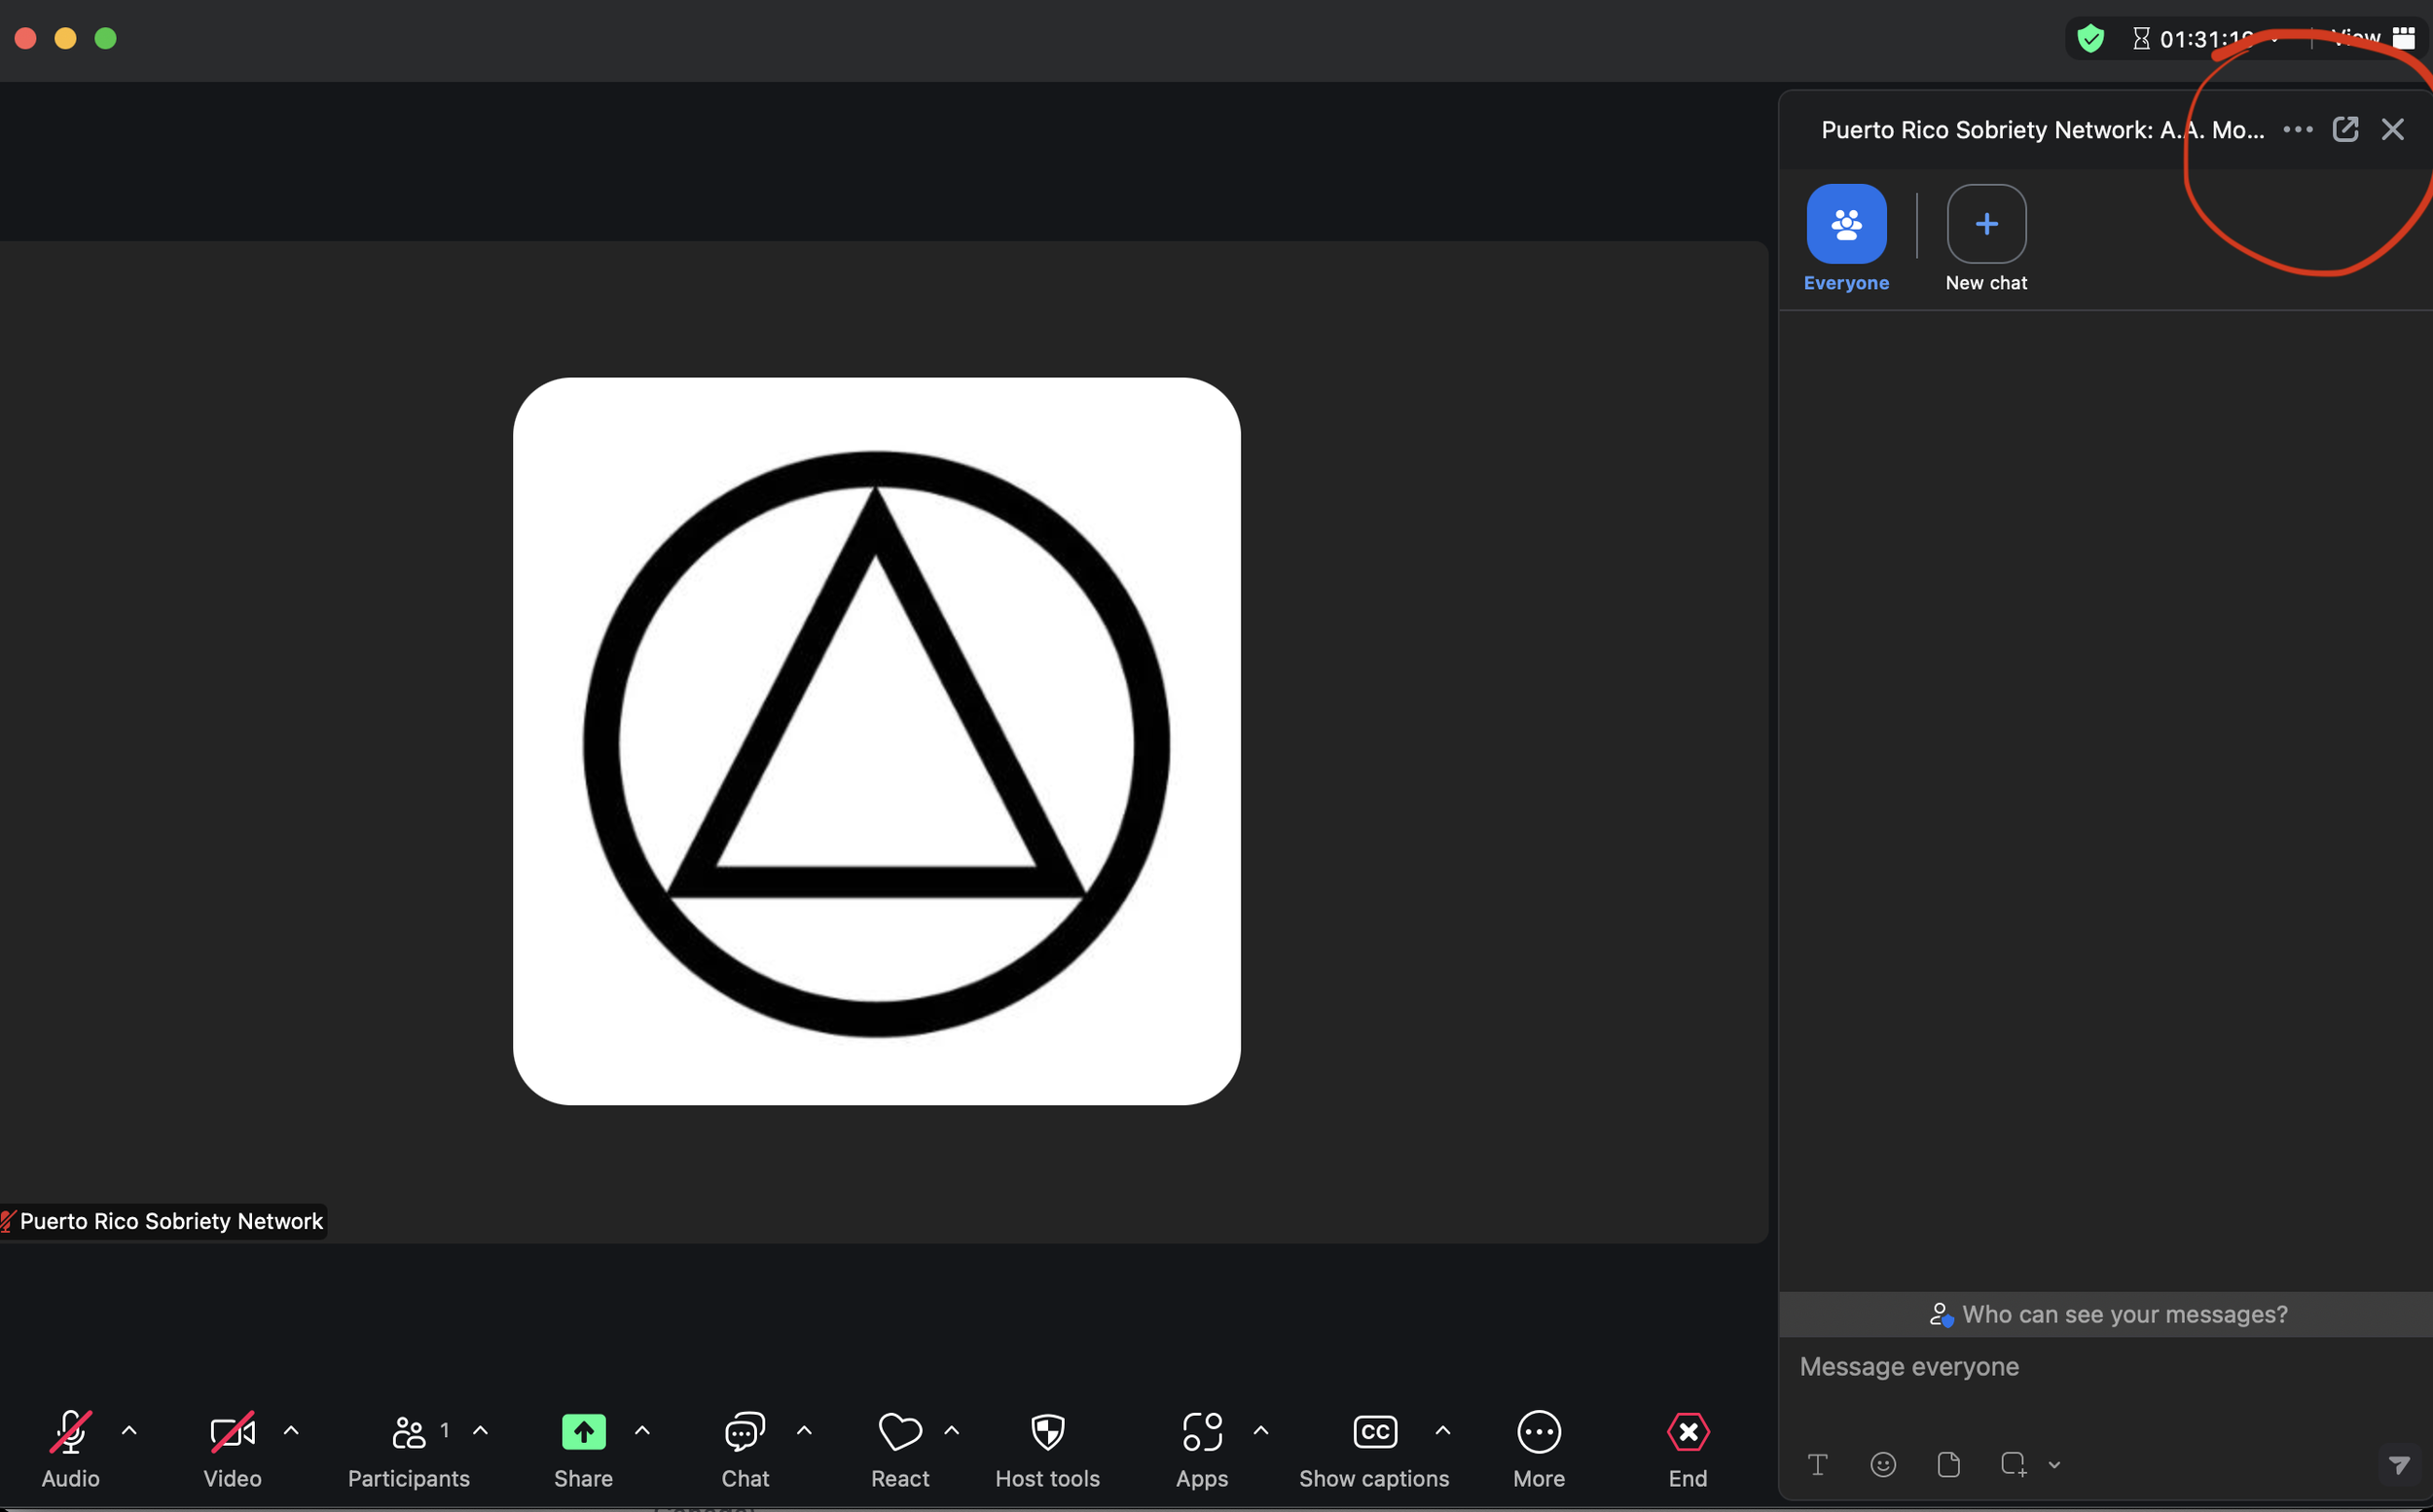Click the green Share screen icon
This screenshot has height=1512, width=2433.
pyautogui.click(x=583, y=1432)
